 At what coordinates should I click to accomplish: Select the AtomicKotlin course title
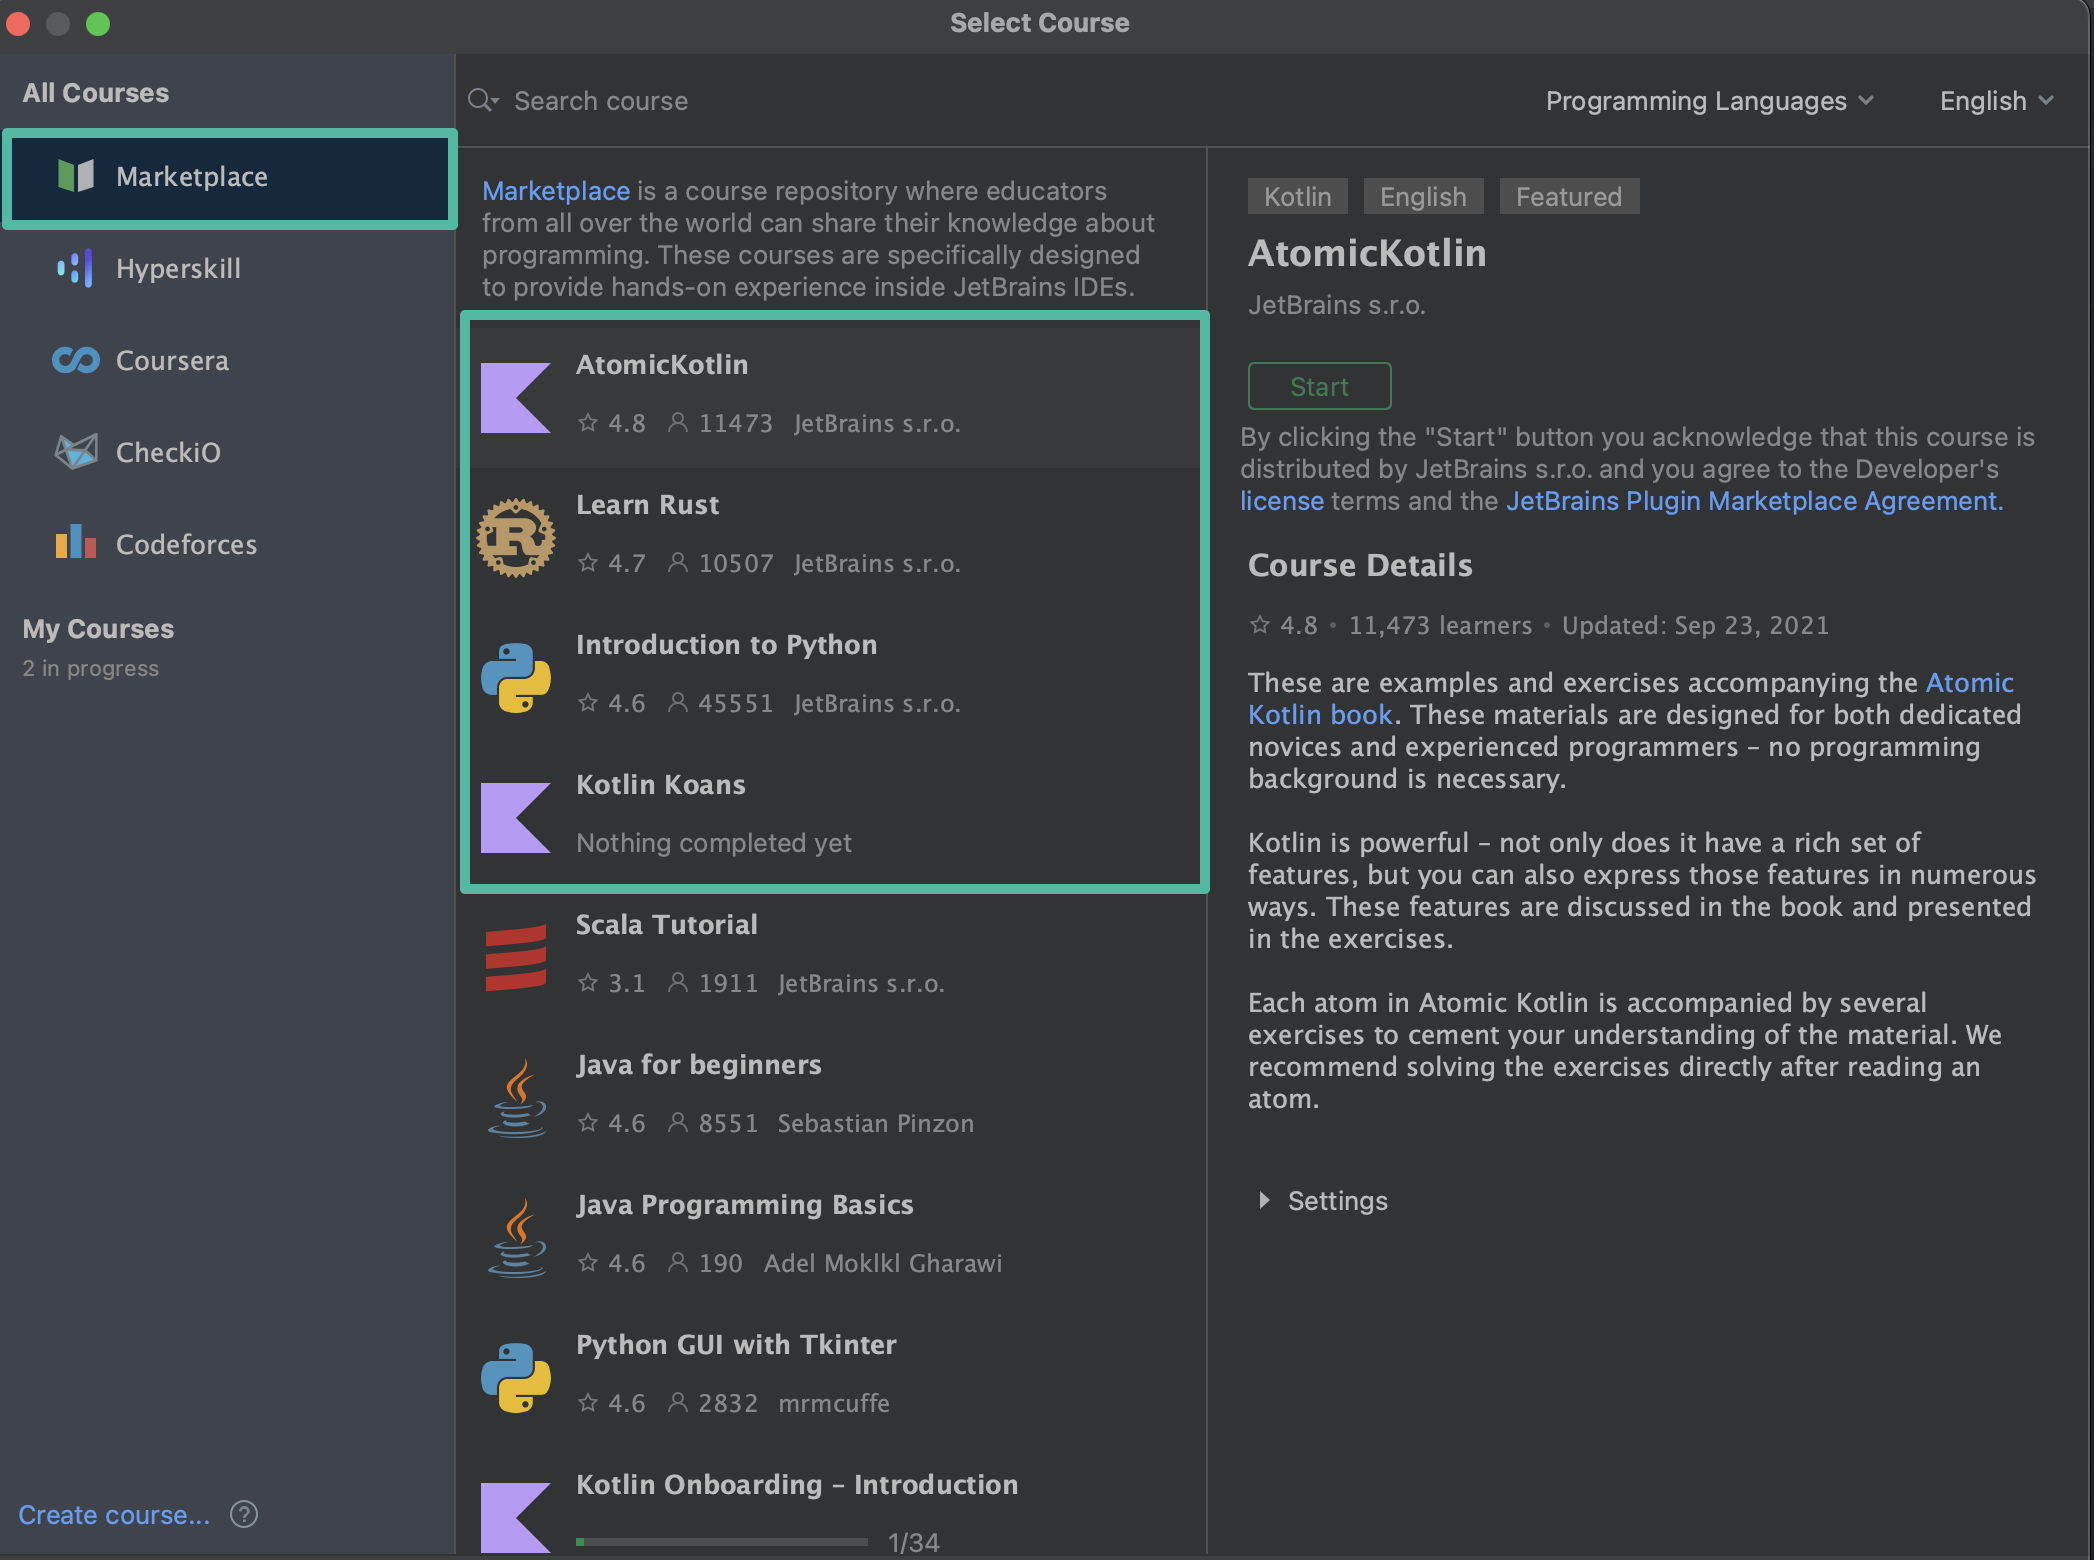[662, 365]
